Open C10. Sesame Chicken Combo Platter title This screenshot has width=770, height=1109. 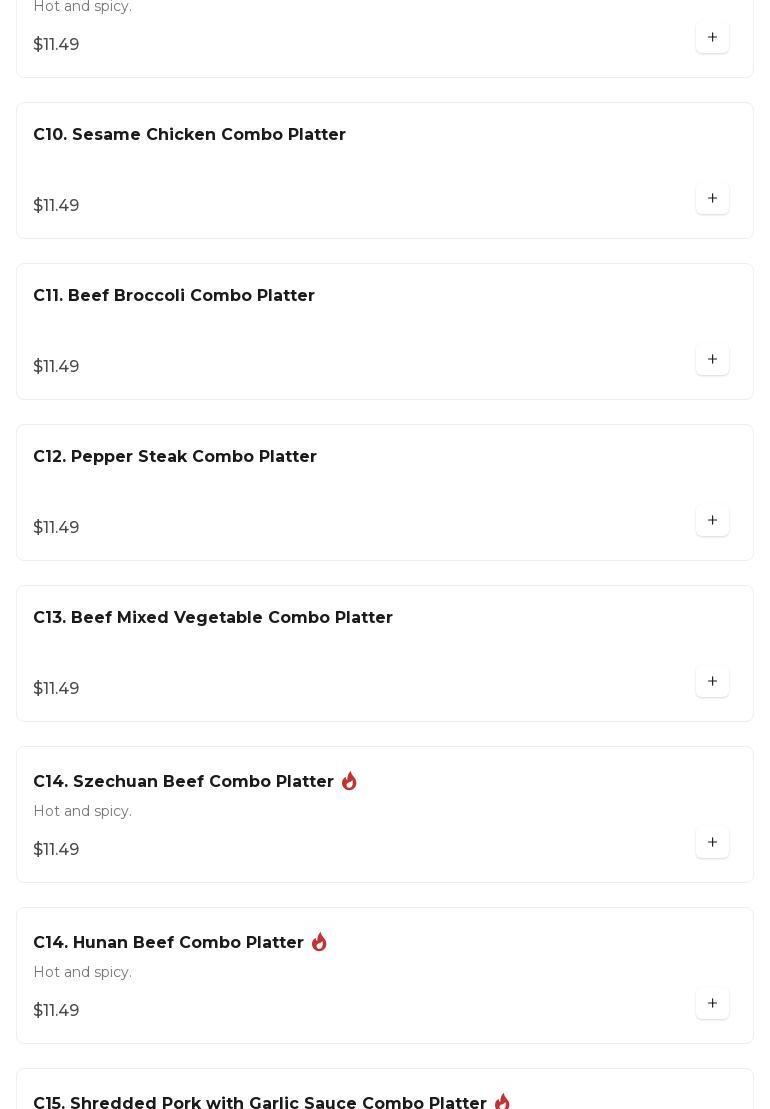(x=189, y=134)
